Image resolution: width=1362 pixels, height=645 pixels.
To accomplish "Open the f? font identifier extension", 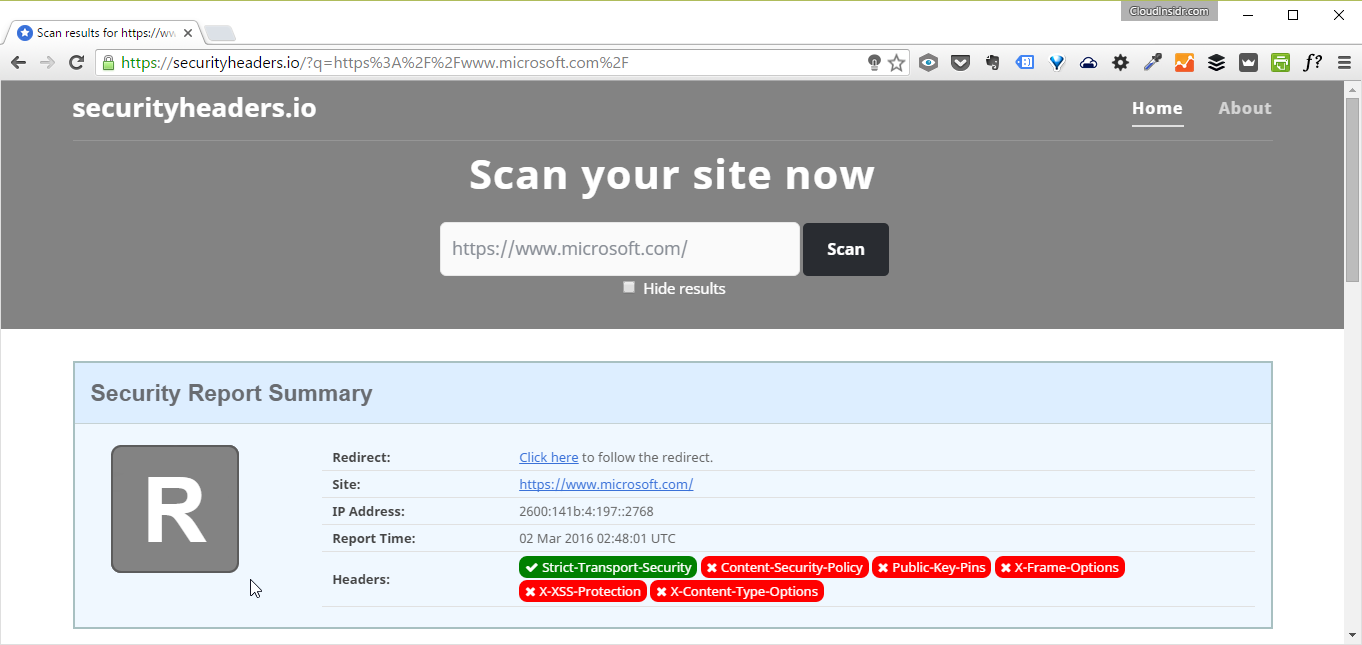I will point(1312,63).
